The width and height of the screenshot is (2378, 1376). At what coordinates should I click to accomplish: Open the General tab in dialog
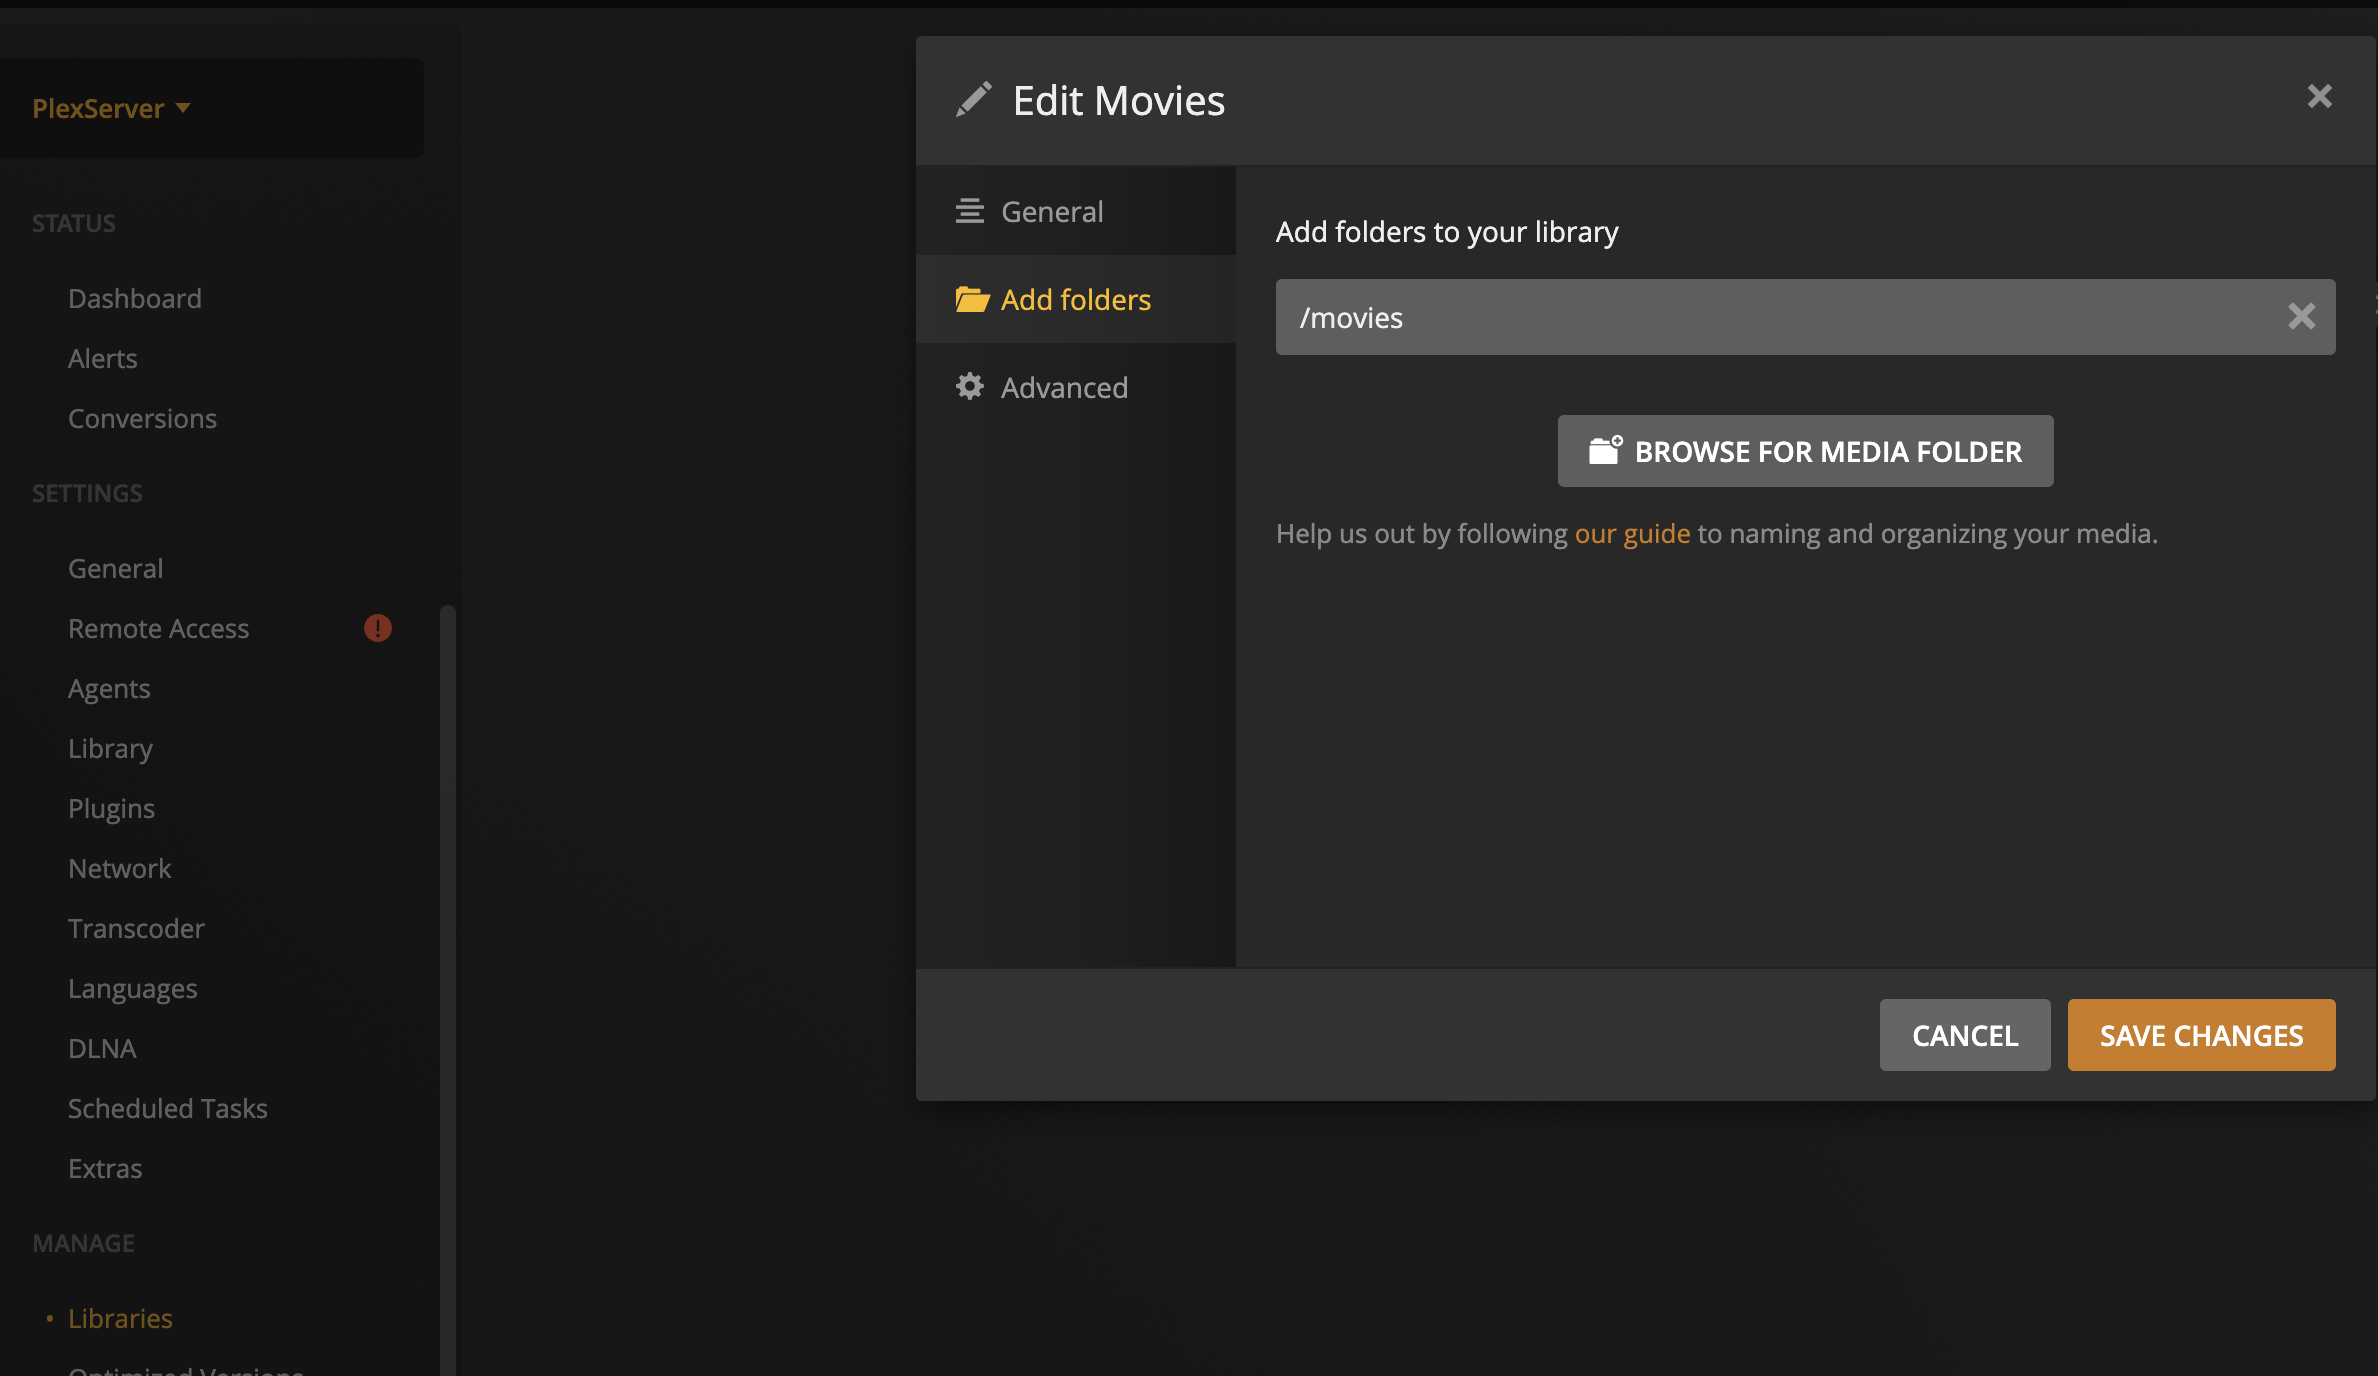point(1052,211)
